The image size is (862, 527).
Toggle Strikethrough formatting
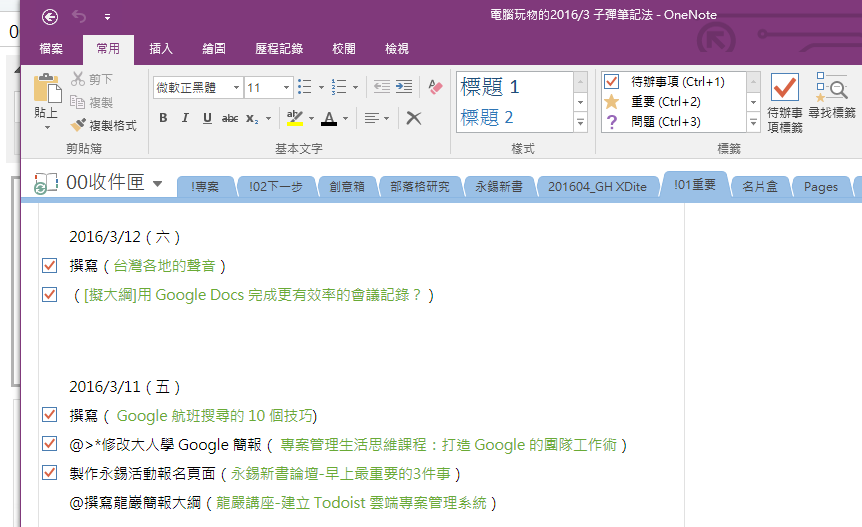coord(230,118)
